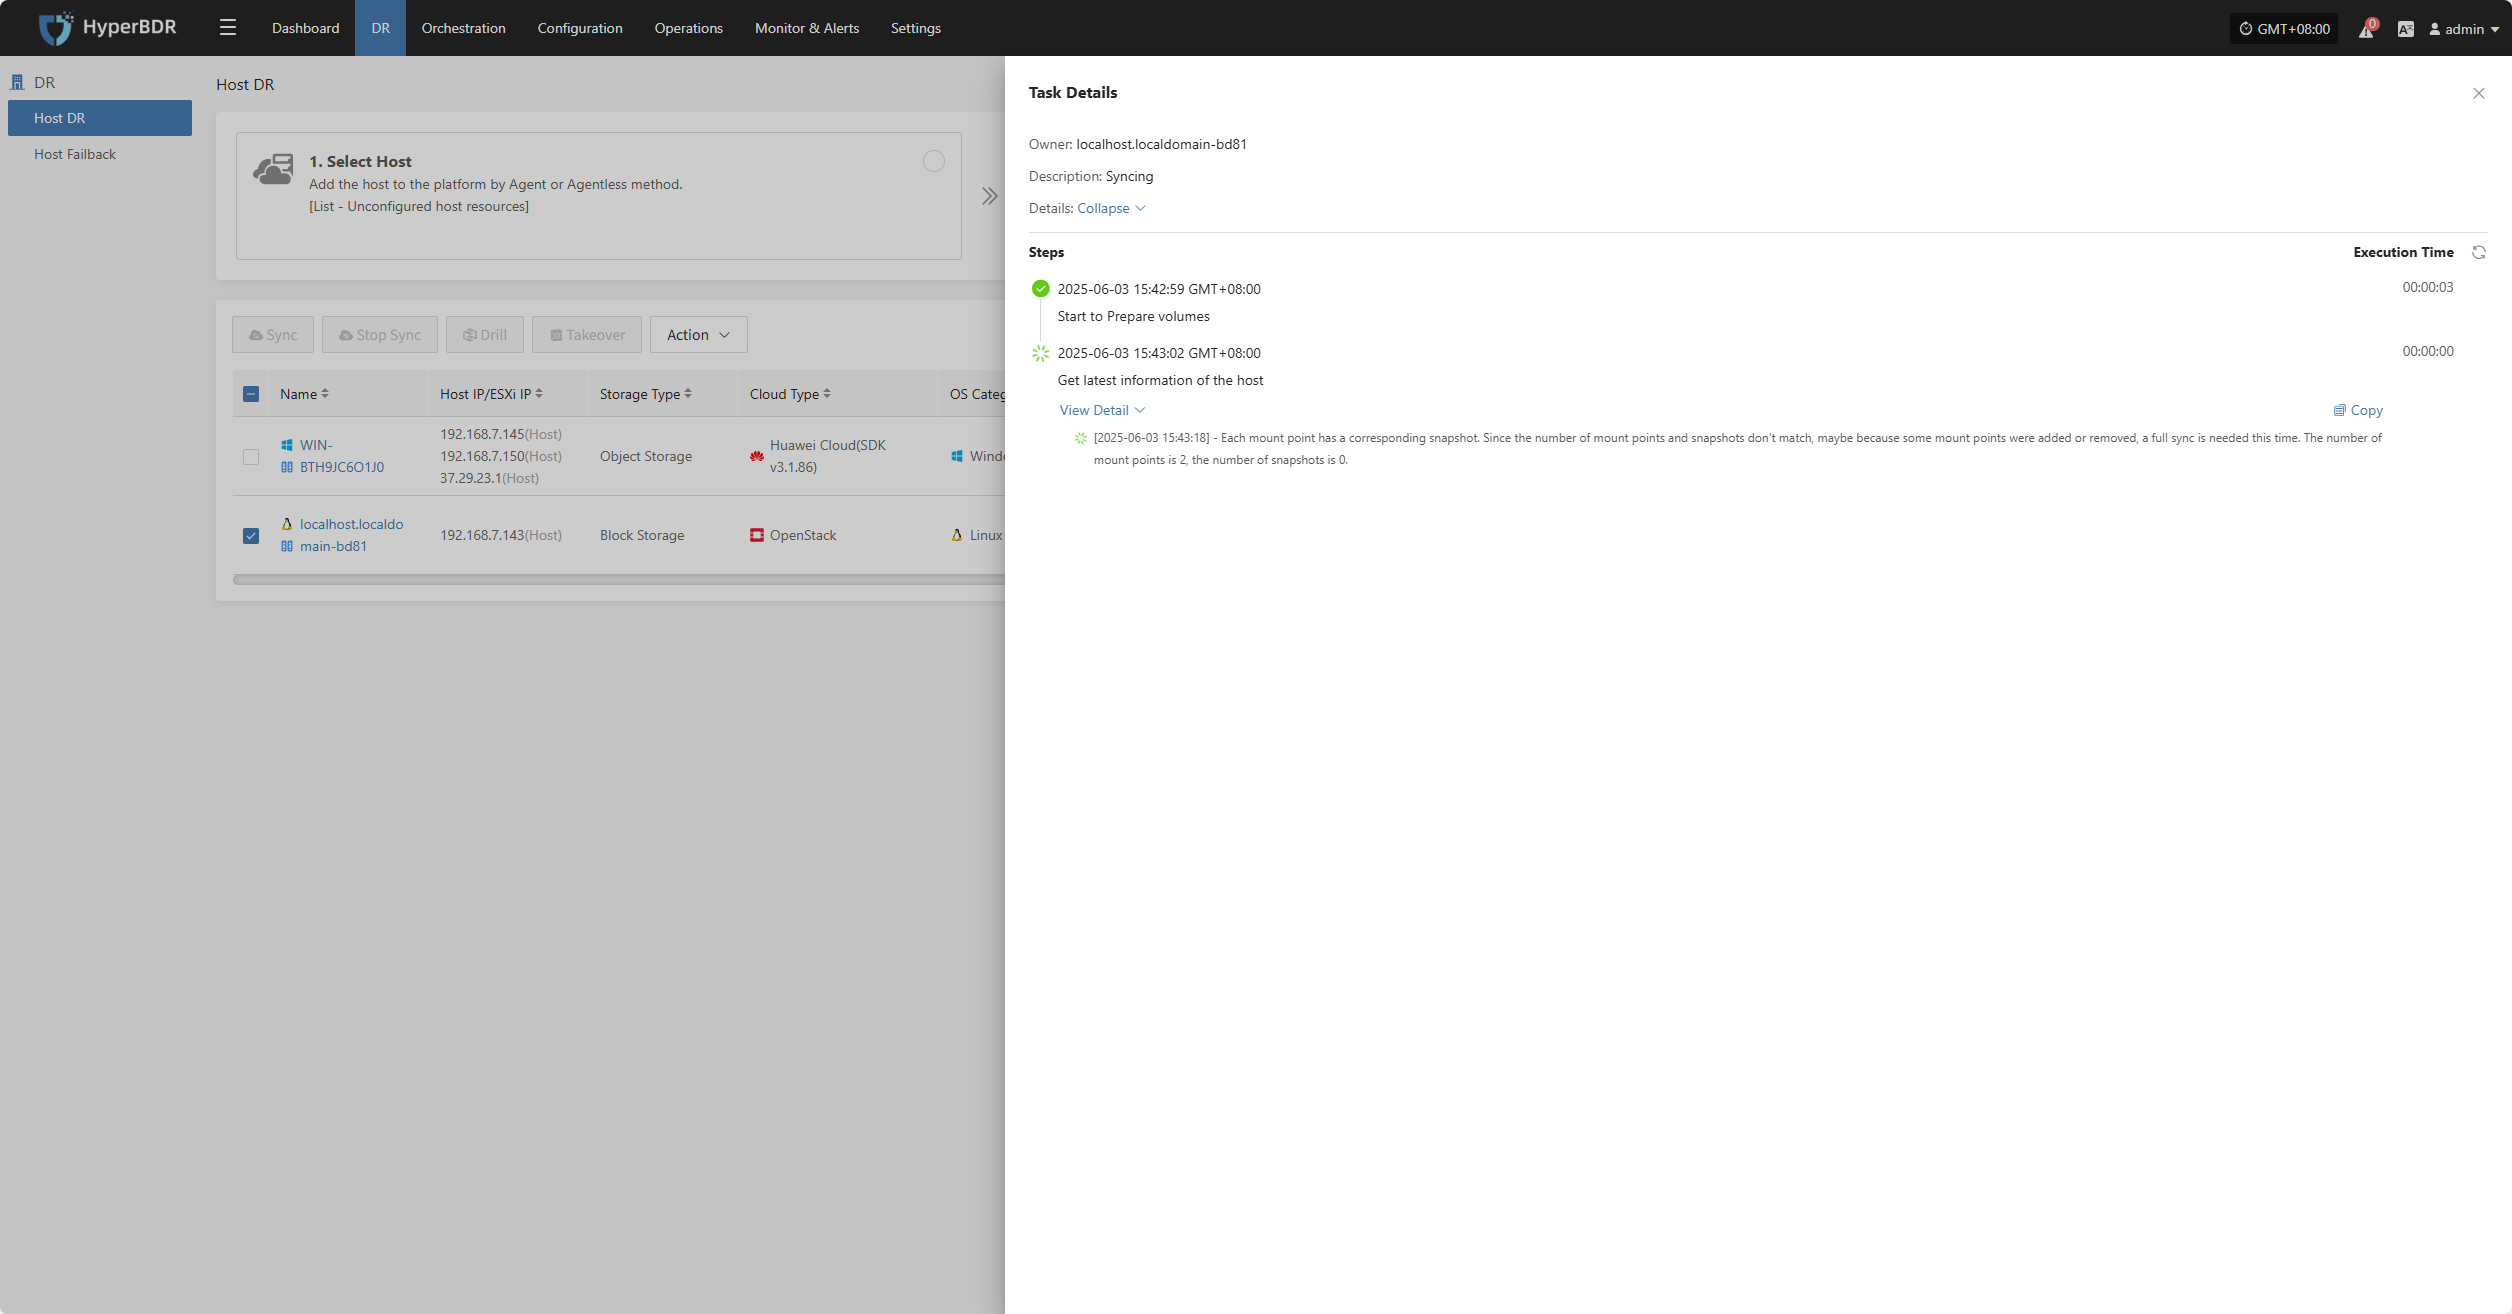The height and width of the screenshot is (1314, 2512).
Task: Click the language switch icon
Action: coord(2405,29)
